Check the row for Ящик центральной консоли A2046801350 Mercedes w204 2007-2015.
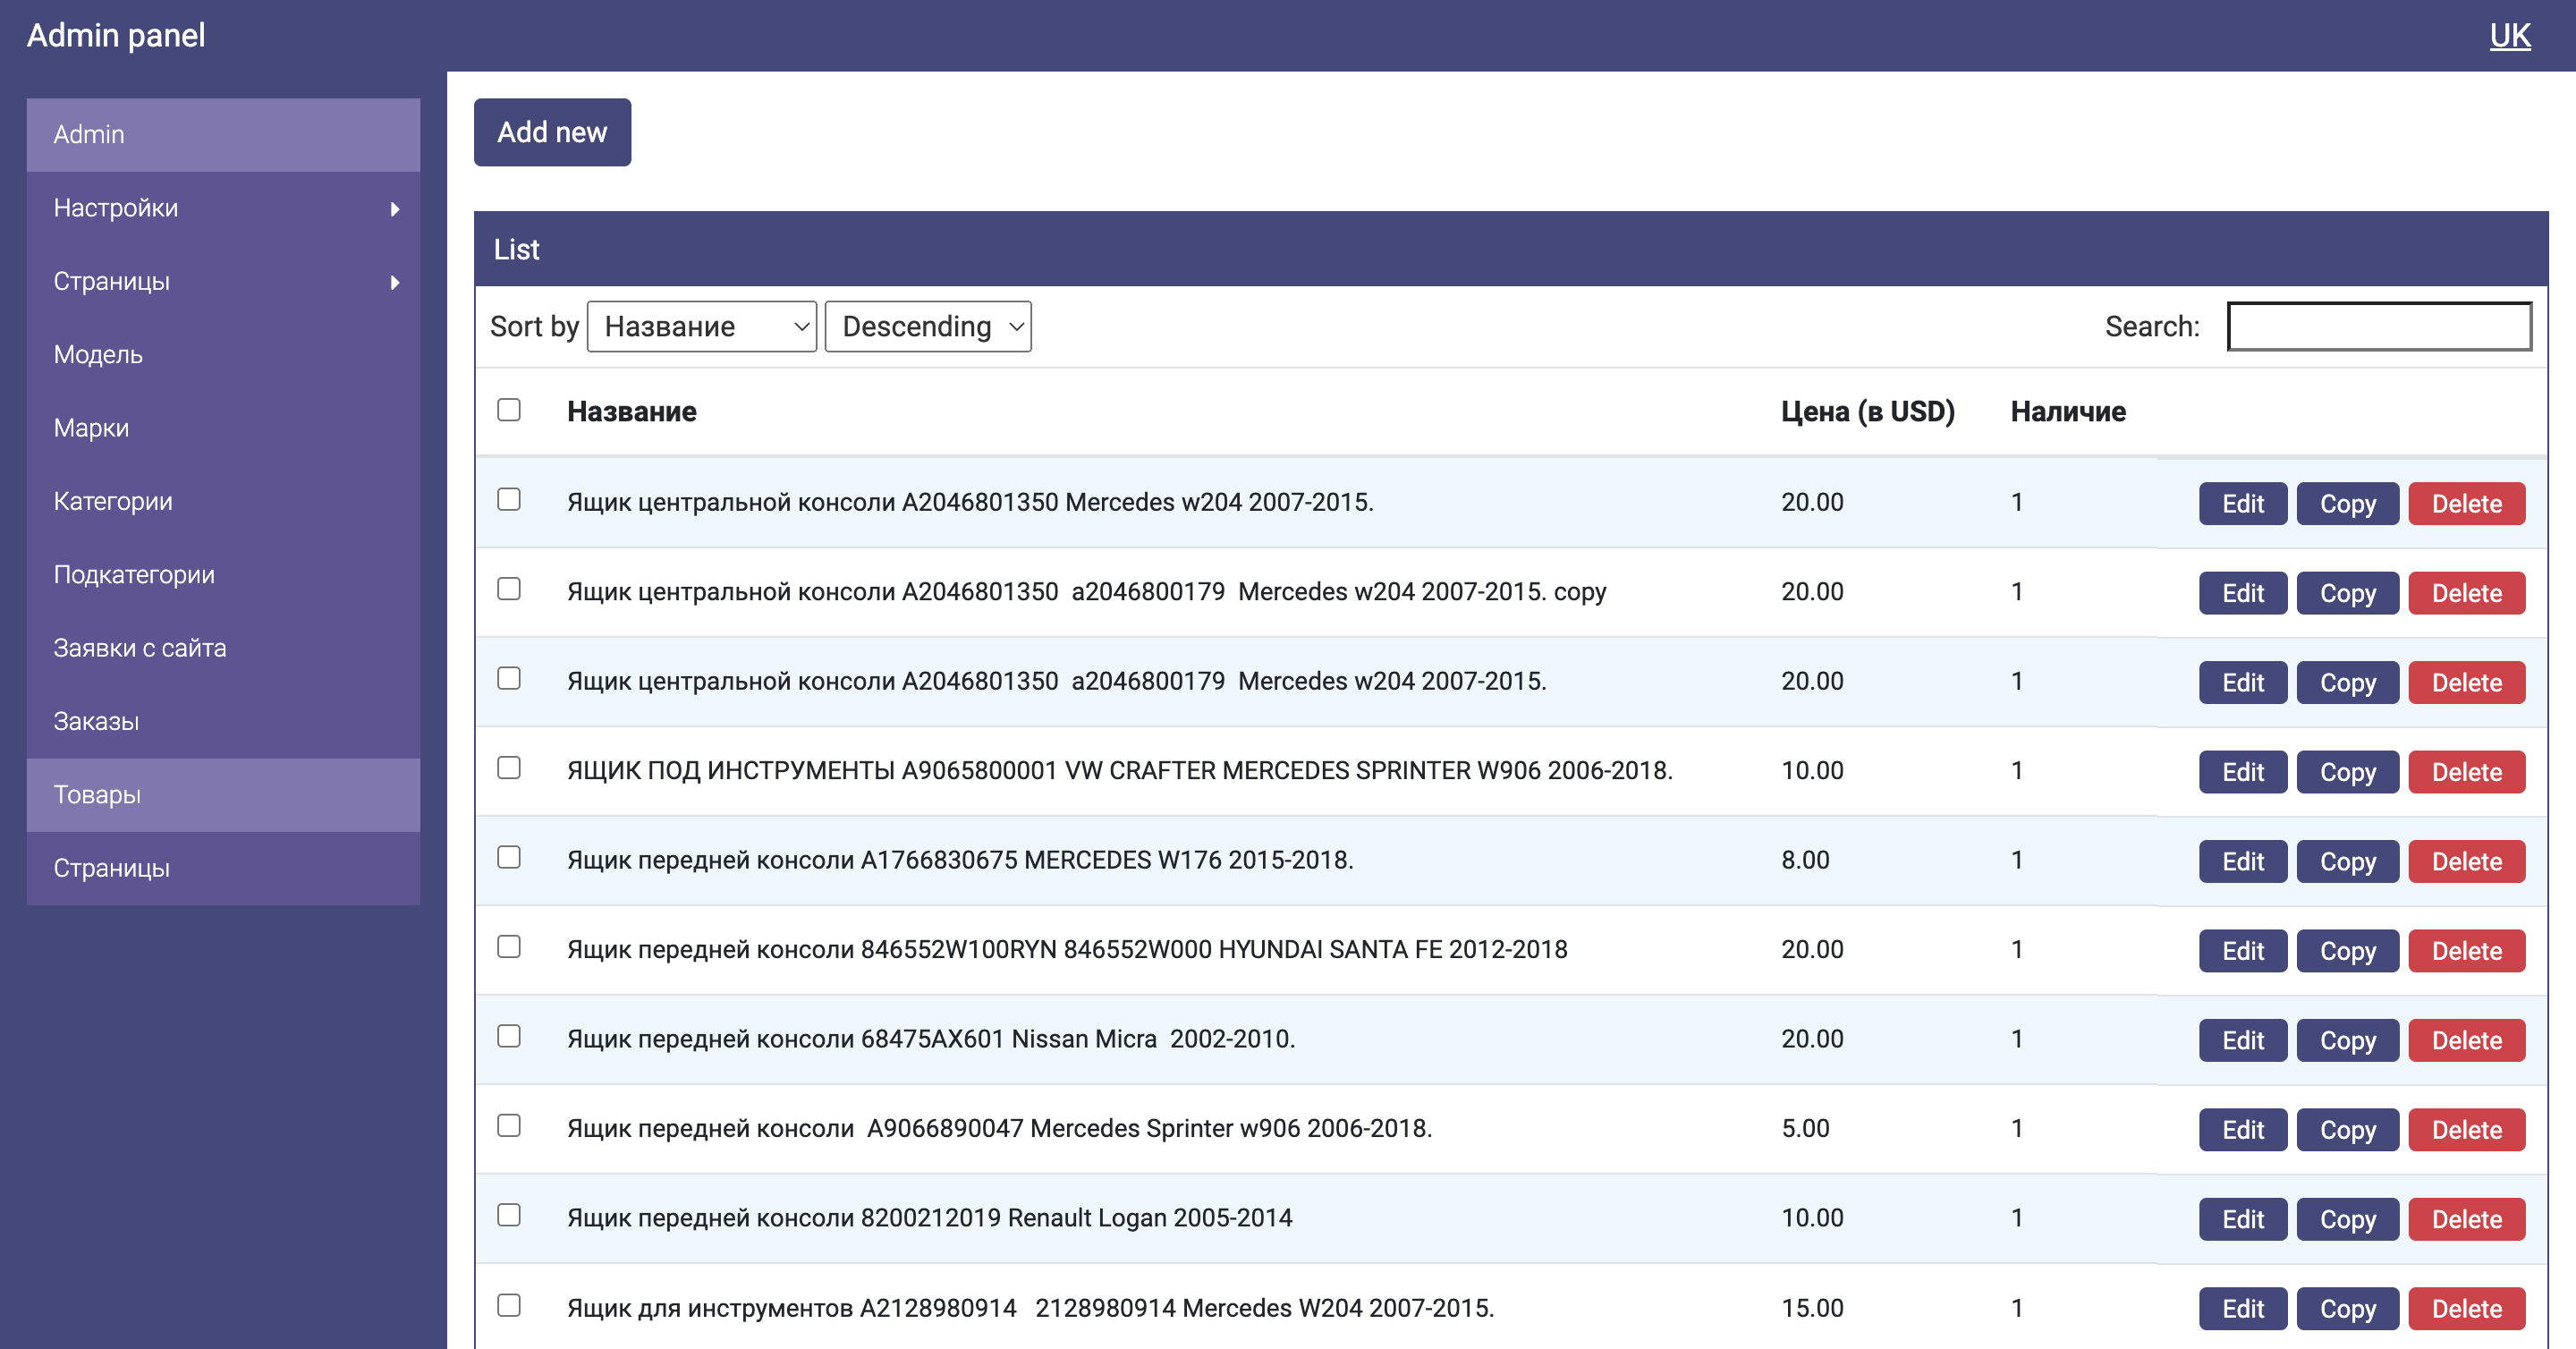This screenshot has height=1349, width=2576. [x=509, y=499]
